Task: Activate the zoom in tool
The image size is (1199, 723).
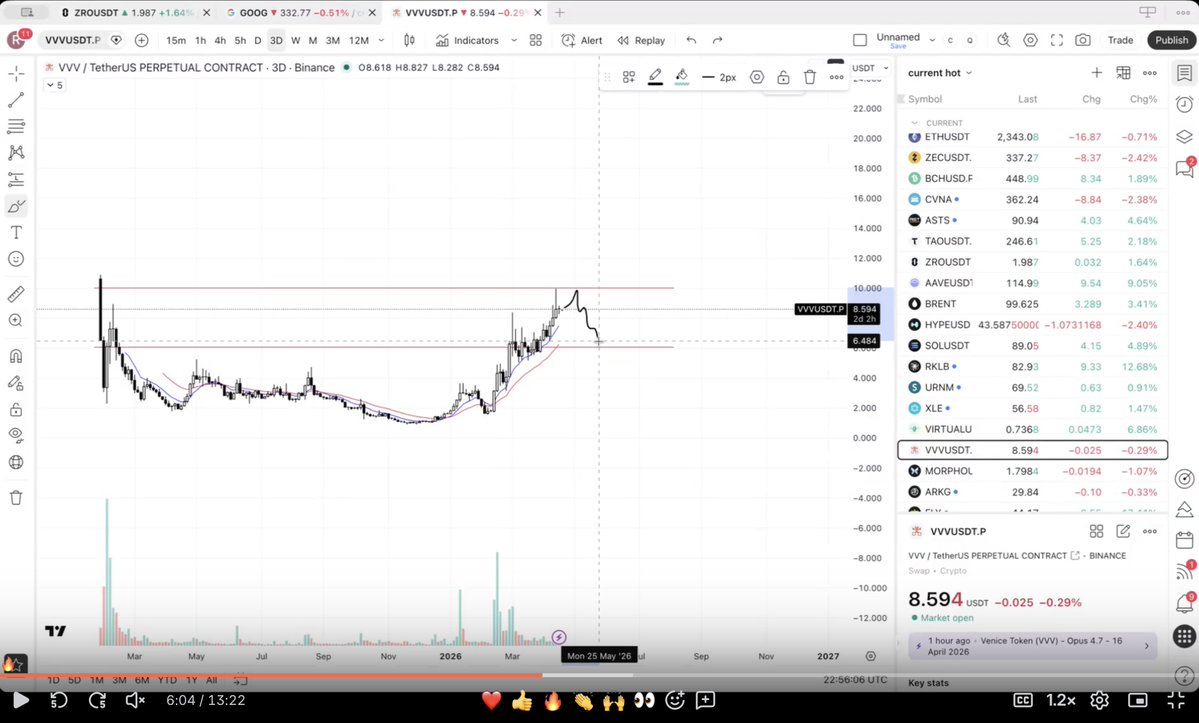Action: coord(16,320)
